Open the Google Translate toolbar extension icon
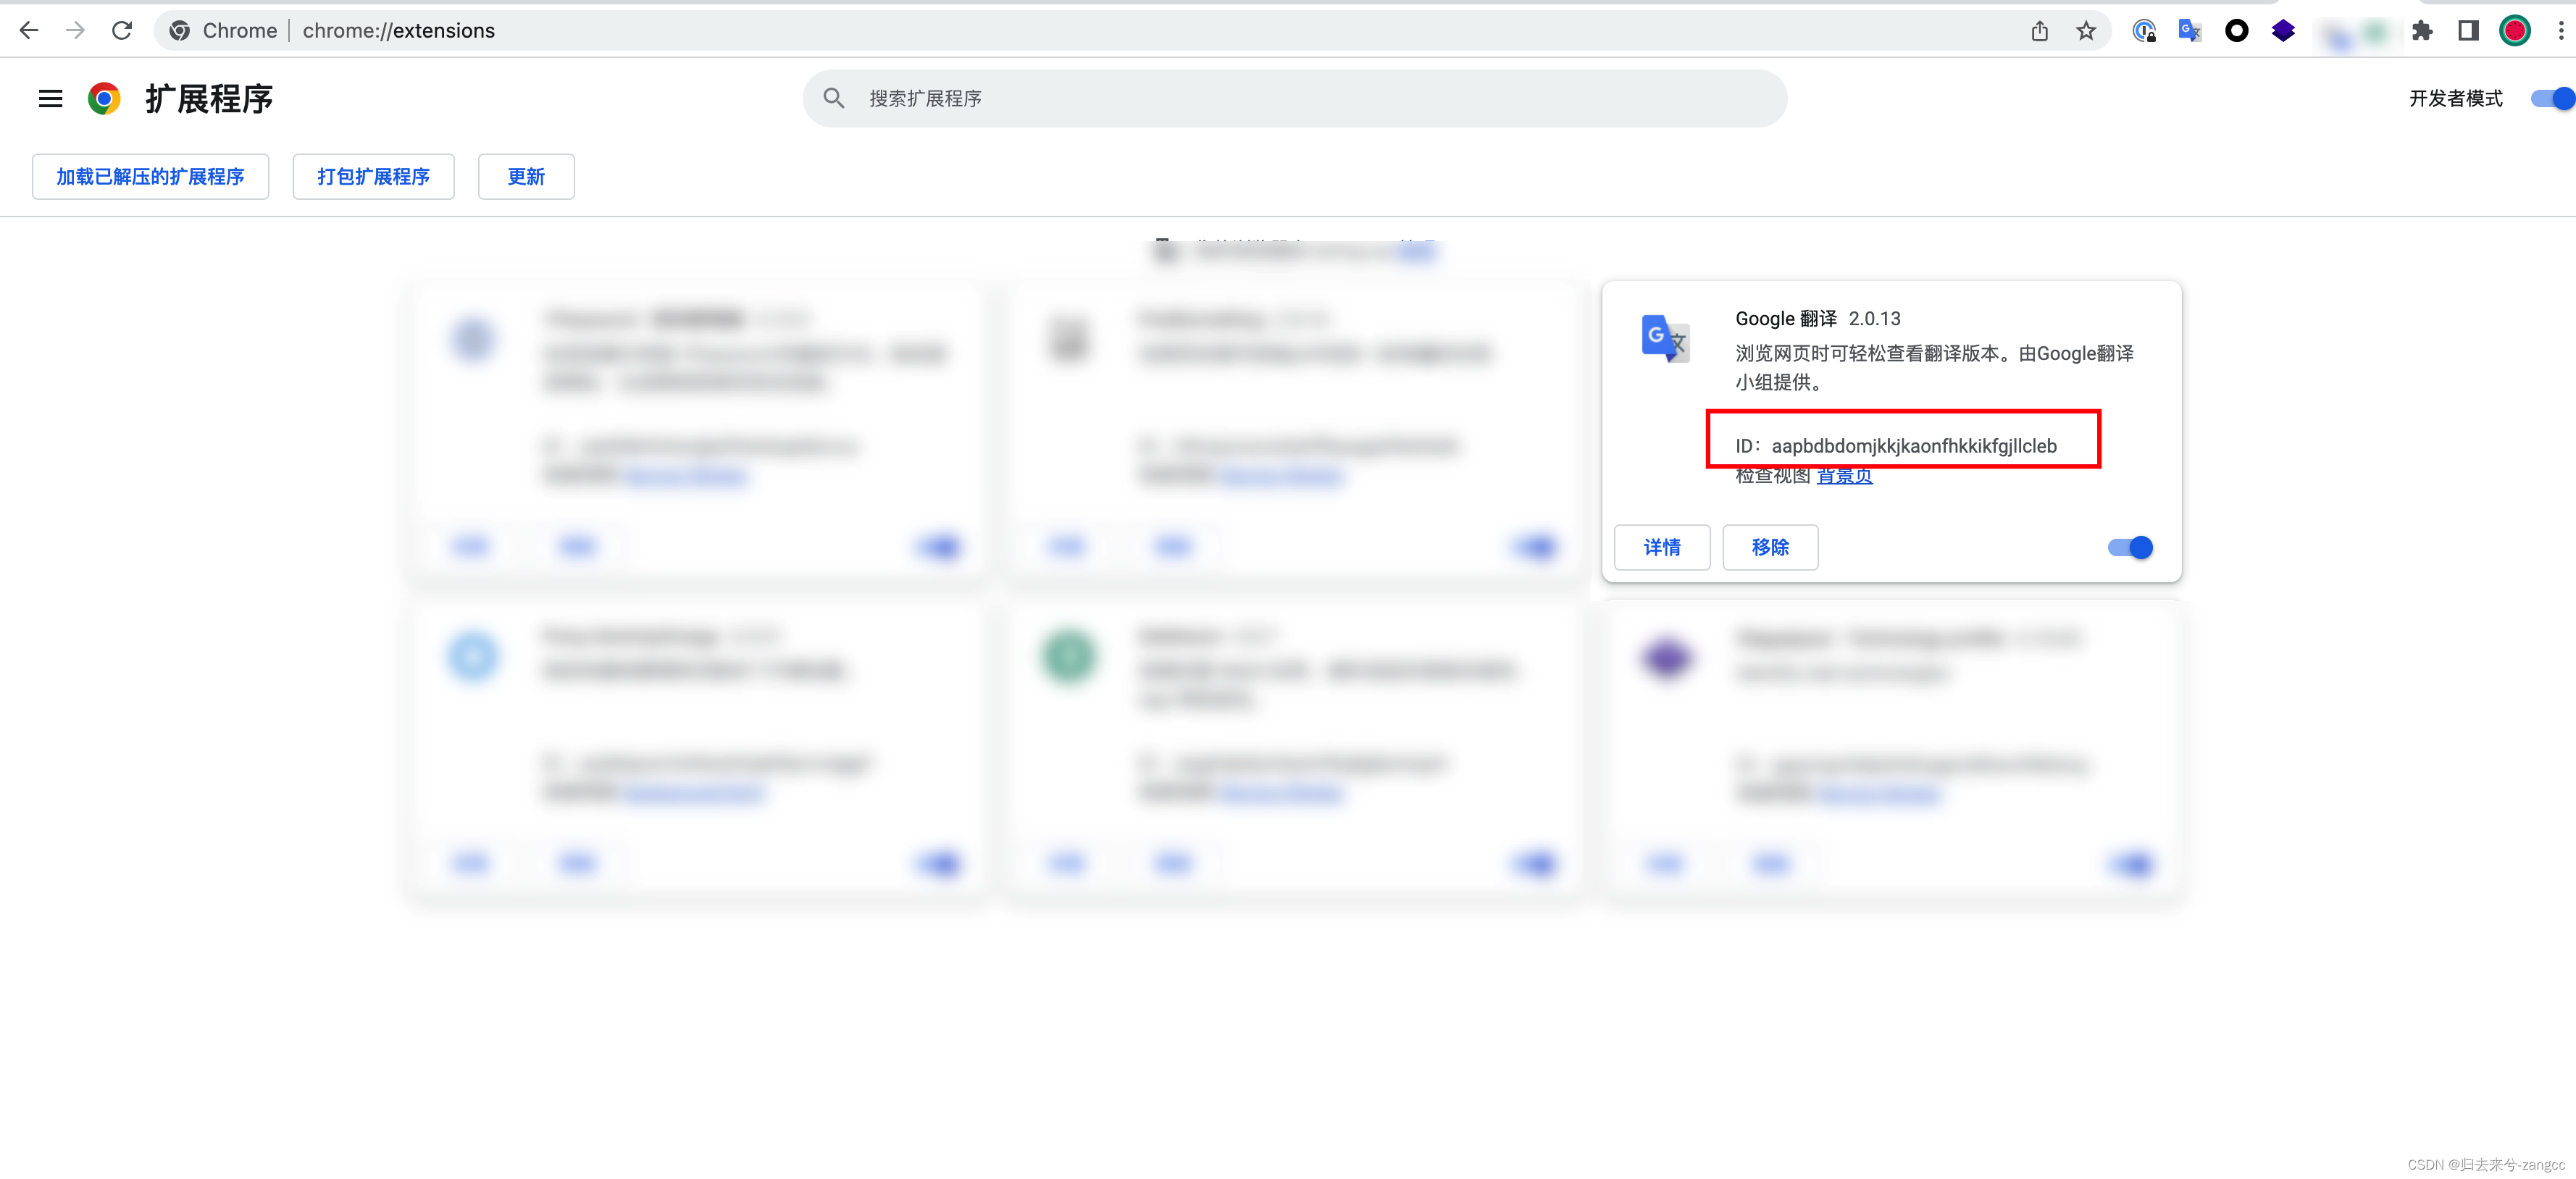The width and height of the screenshot is (2576, 1179). tap(2190, 31)
